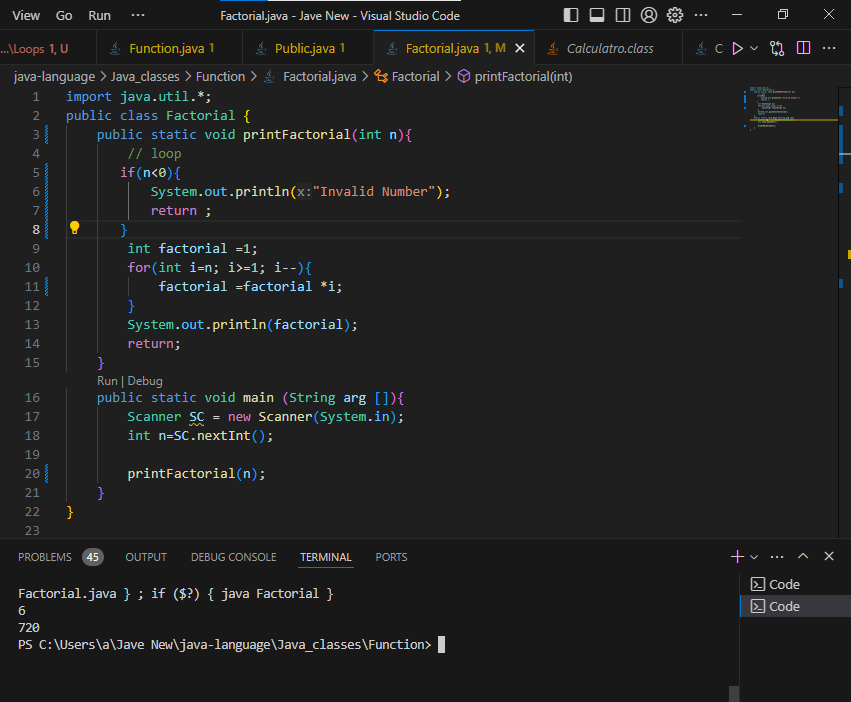Click the 45 problems count badge
The width and height of the screenshot is (851, 702).
pyautogui.click(x=93, y=557)
